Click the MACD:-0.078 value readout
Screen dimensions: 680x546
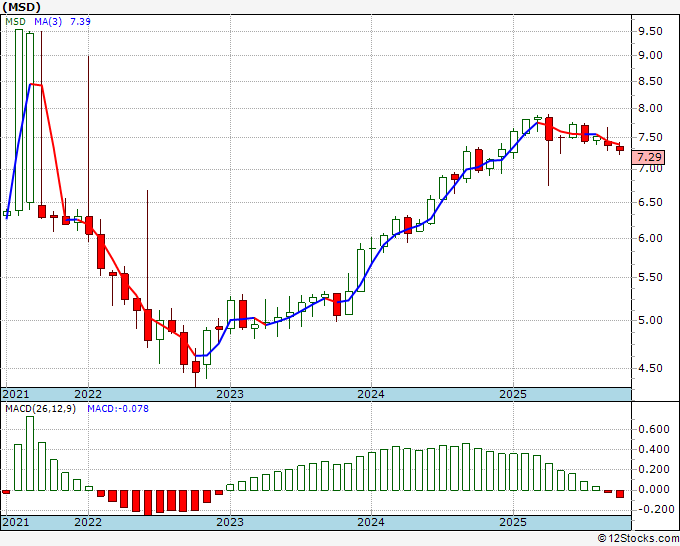118,409
